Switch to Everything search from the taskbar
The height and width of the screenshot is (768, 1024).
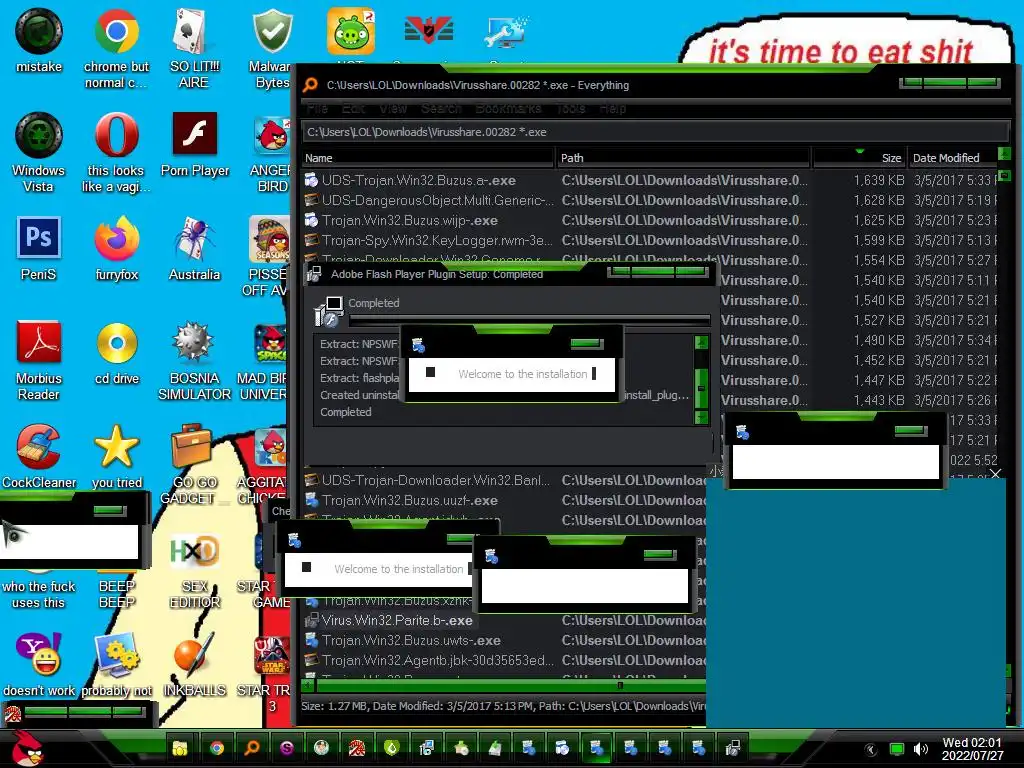pyautogui.click(x=251, y=748)
